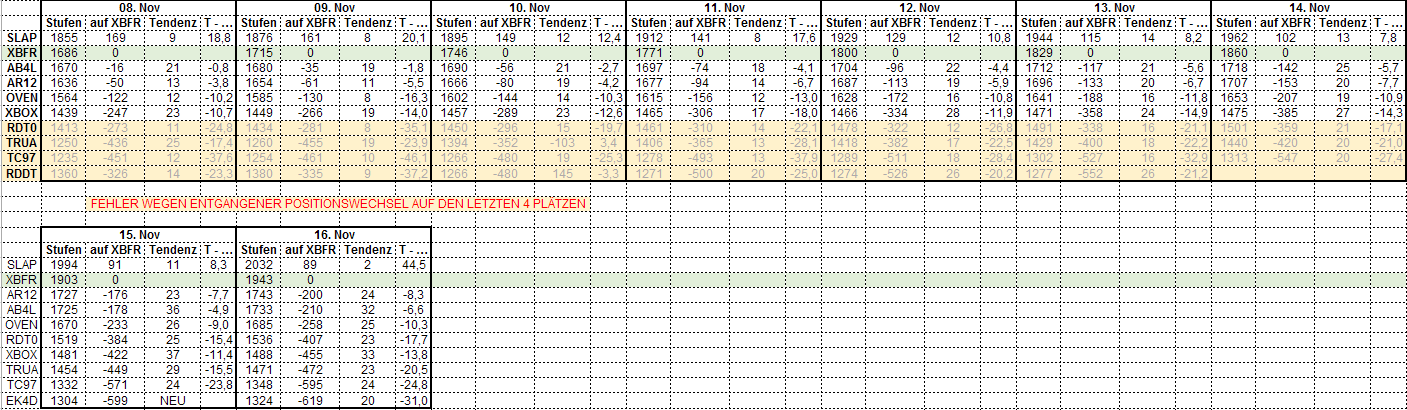The image size is (1407, 410).
Task: Click the Stufen column header under 15. Nov
Action: (62, 249)
